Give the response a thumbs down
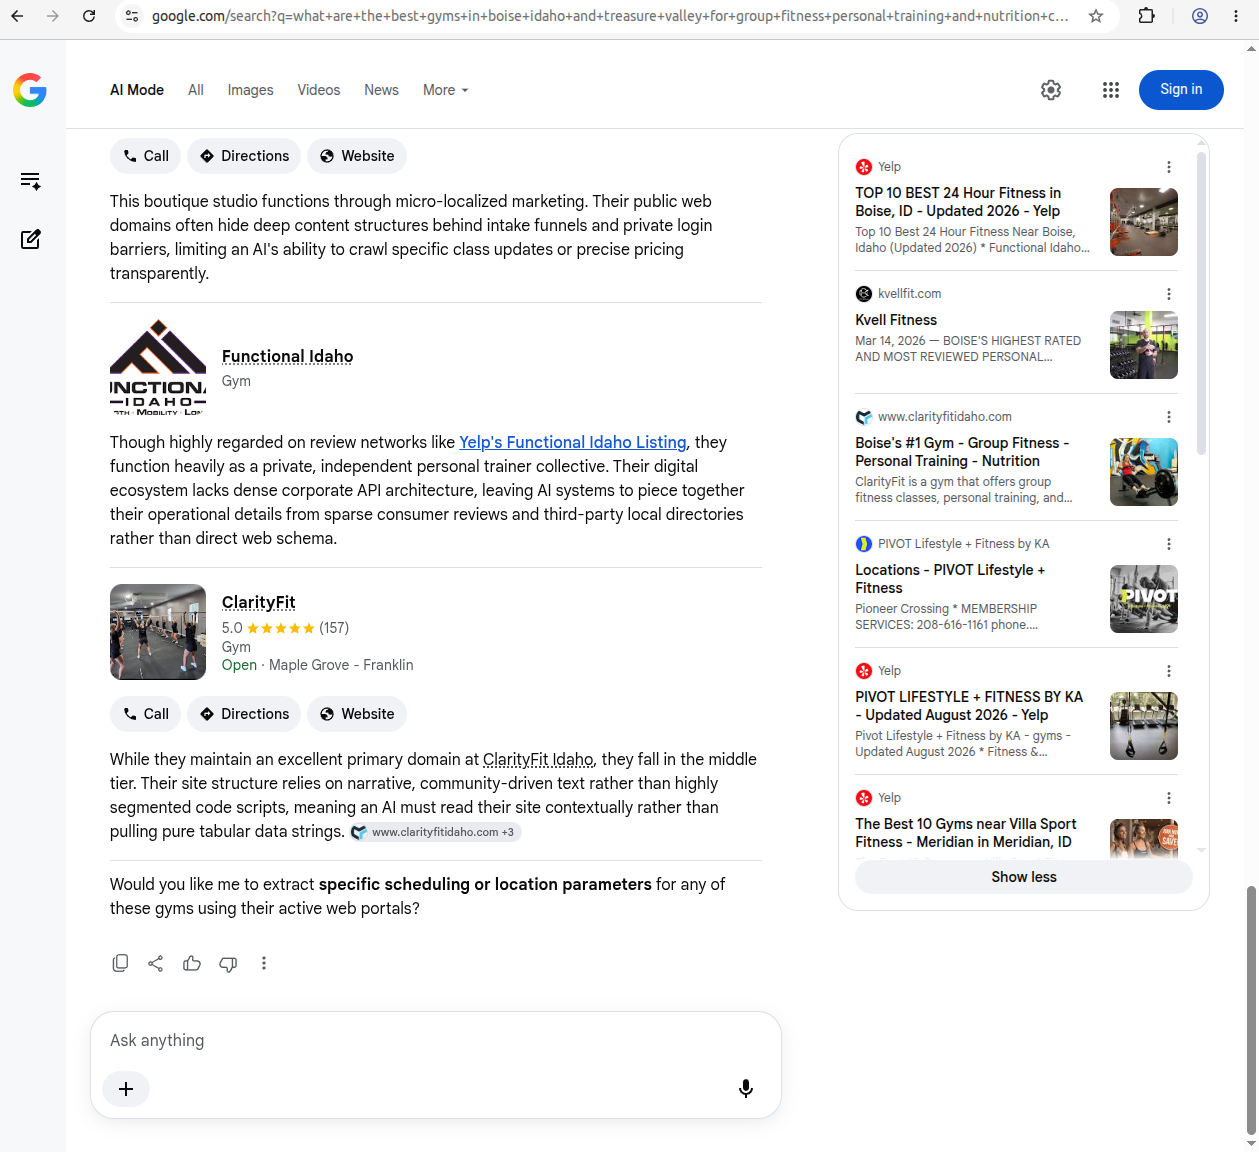This screenshot has width=1259, height=1152. coord(228,963)
